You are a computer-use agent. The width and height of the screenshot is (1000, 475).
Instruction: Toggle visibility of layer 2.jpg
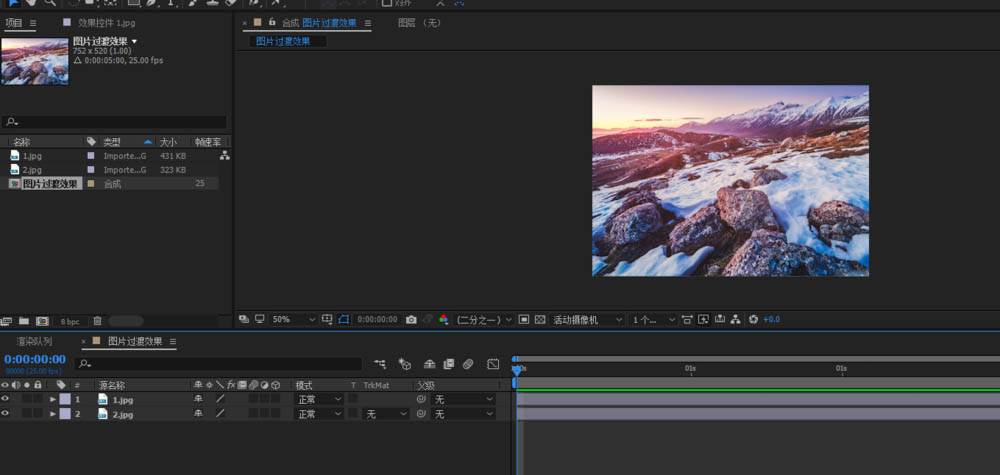[x=5, y=414]
